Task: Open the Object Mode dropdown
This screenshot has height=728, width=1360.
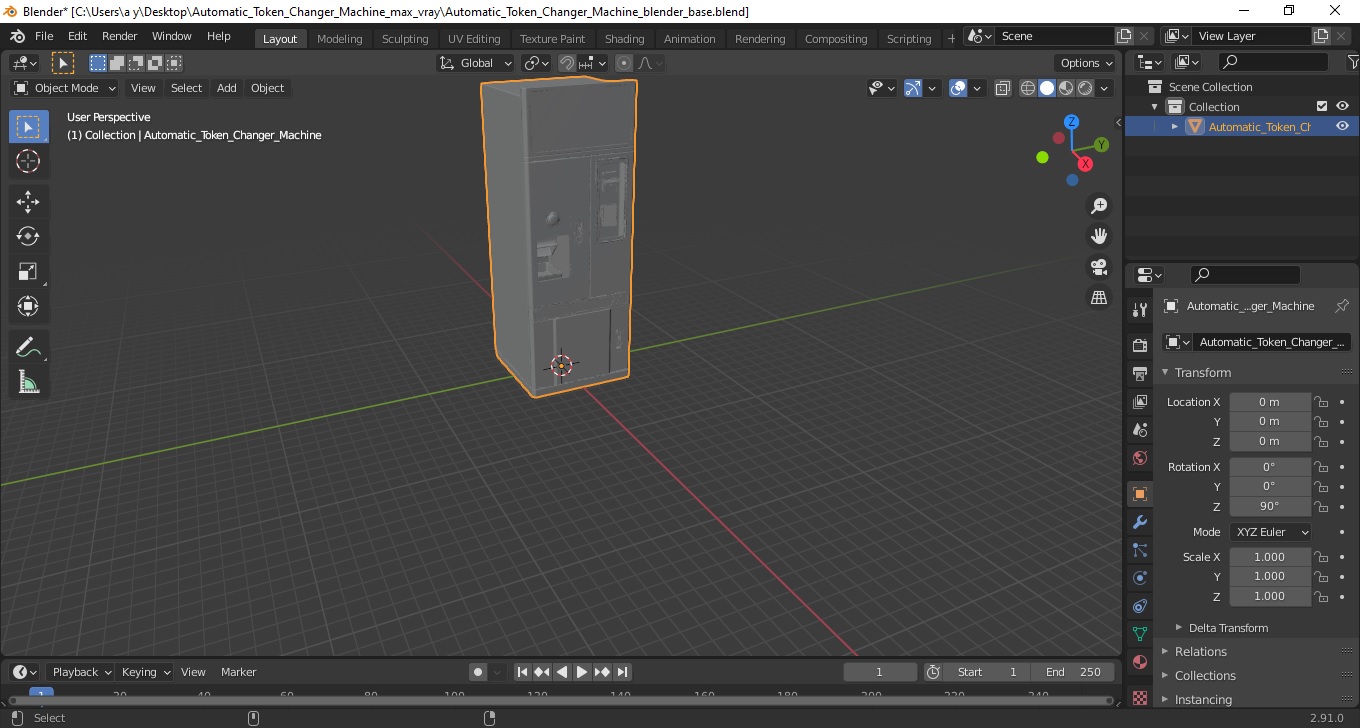Action: [65, 88]
